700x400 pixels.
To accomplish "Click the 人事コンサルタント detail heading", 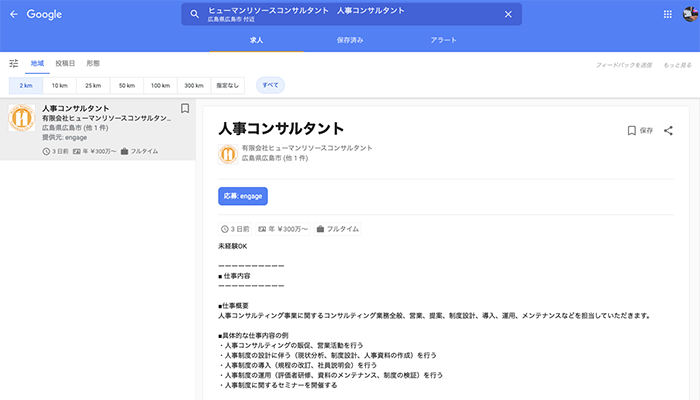I will tap(281, 129).
